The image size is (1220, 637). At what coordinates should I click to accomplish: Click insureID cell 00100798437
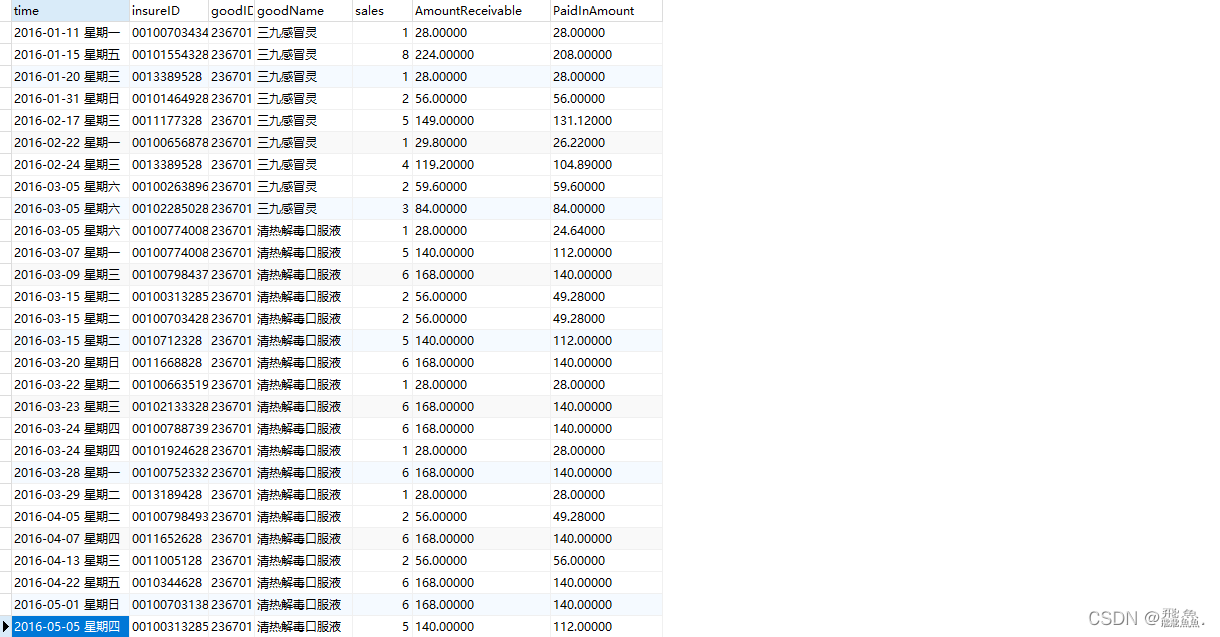(170, 275)
